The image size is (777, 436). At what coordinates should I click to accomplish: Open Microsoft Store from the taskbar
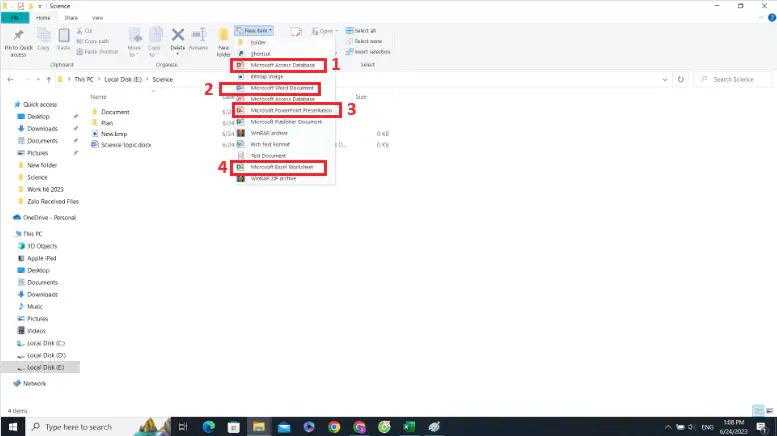tap(233, 427)
